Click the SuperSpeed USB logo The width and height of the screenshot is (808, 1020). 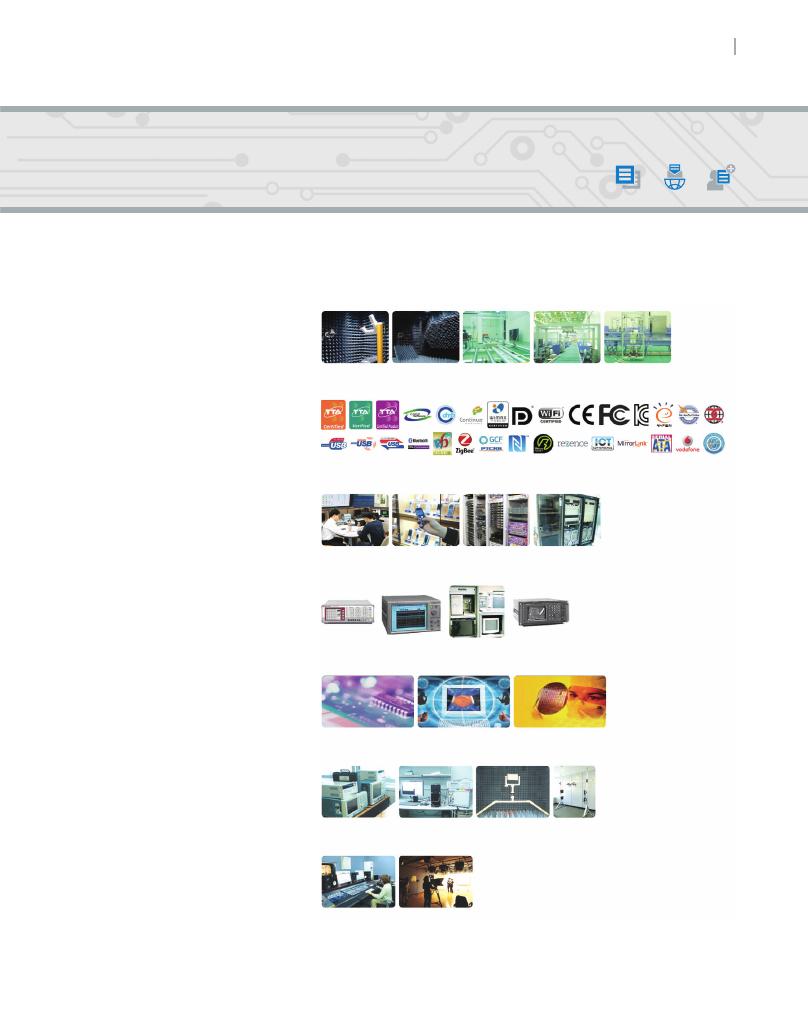(x=392, y=444)
